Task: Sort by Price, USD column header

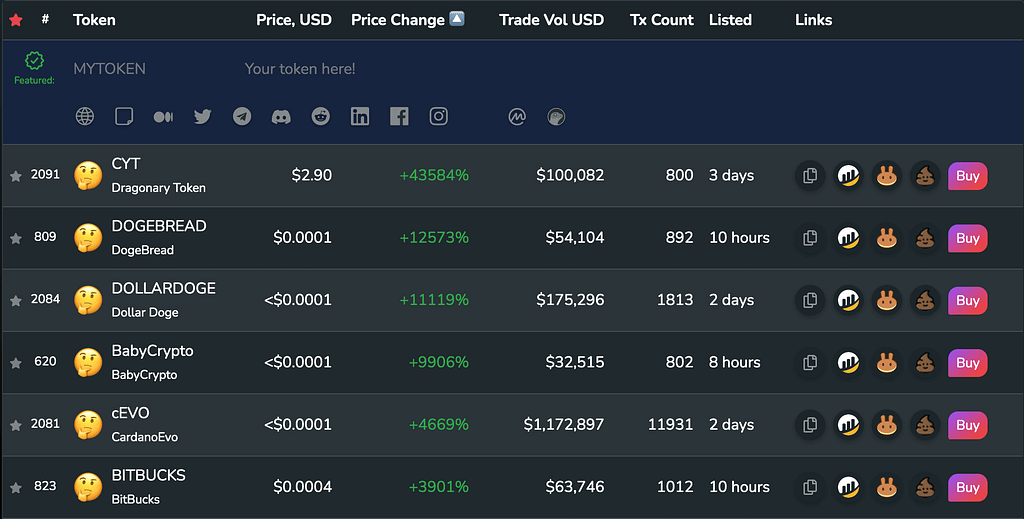Action: (294, 20)
